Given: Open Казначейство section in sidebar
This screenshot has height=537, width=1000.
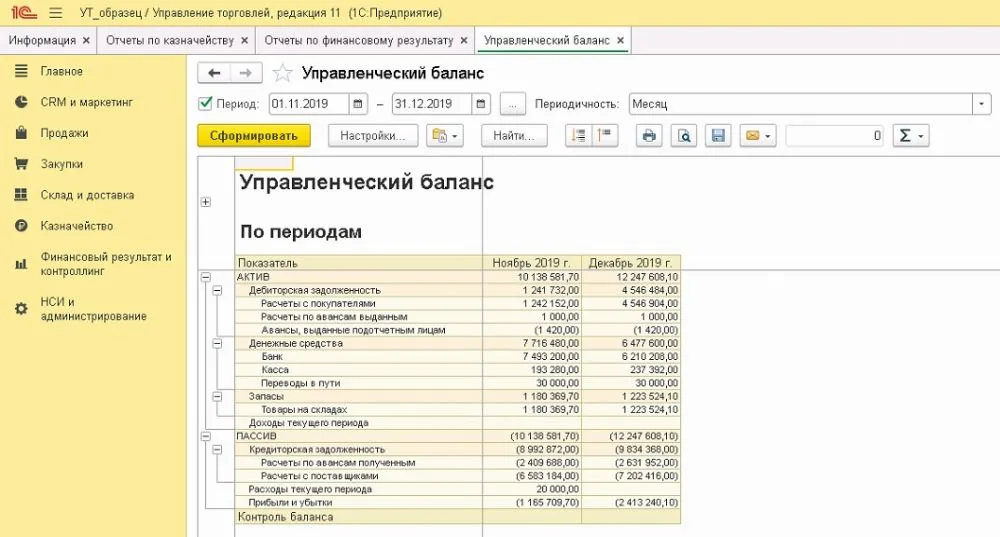Looking at the screenshot, I should tap(77, 226).
